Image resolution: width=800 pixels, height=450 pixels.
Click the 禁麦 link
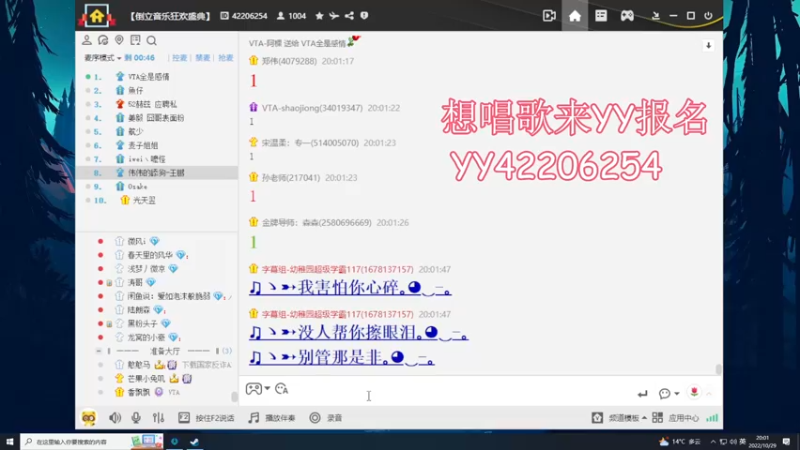pyautogui.click(x=203, y=58)
